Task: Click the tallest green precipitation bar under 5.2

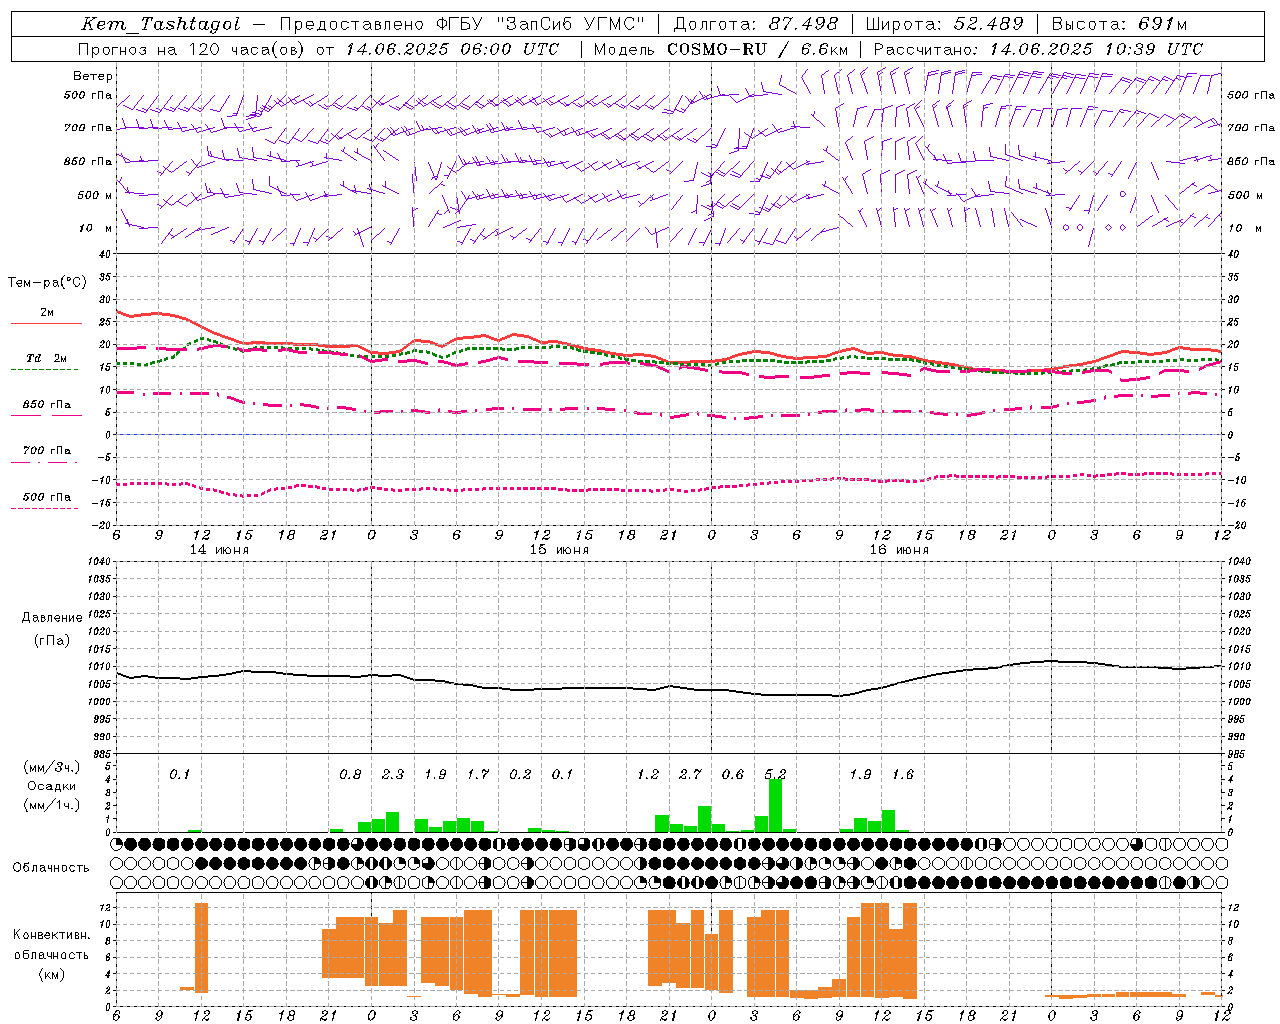Action: (x=775, y=806)
